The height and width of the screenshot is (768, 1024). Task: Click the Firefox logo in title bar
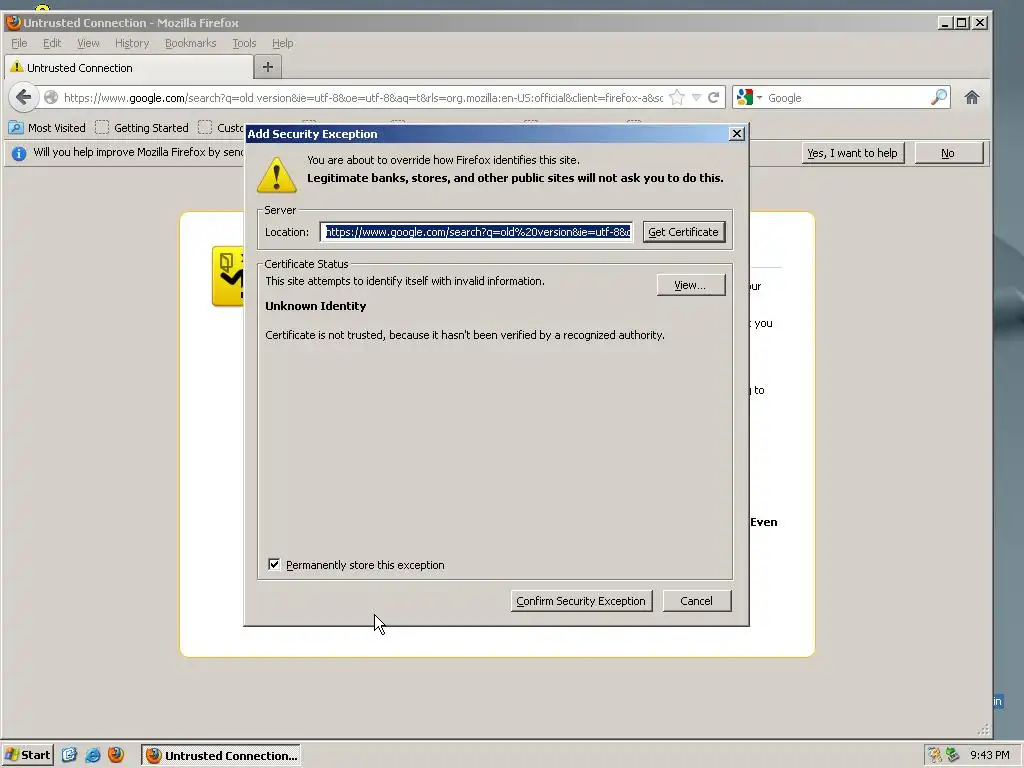pos(13,23)
